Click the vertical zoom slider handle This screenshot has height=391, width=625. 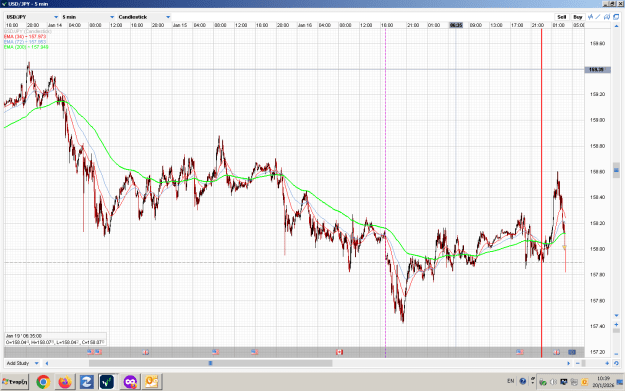coord(616,330)
